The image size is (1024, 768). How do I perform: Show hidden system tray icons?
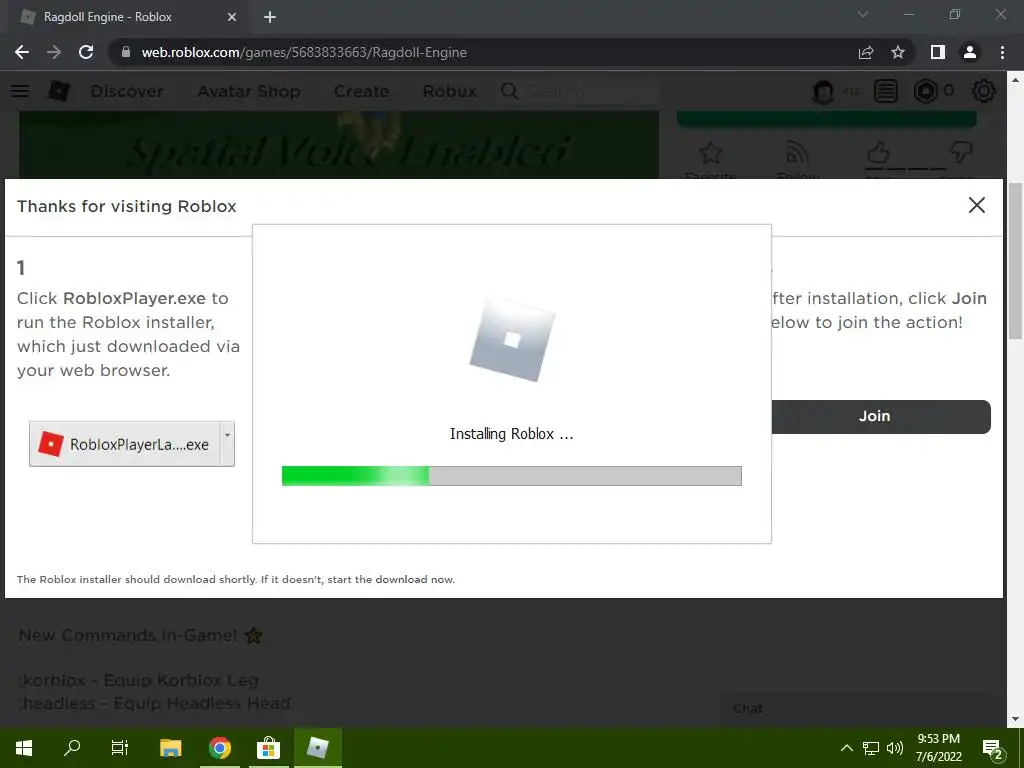(x=846, y=748)
